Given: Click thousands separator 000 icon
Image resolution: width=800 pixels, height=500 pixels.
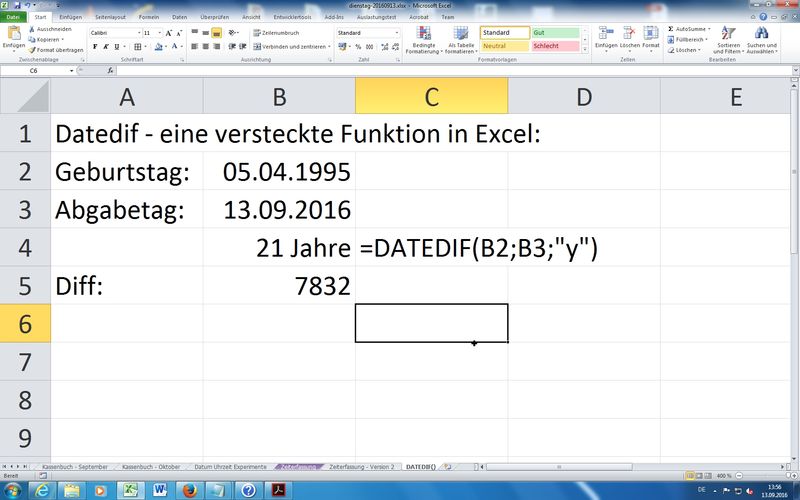Looking at the screenshot, I should 369,46.
